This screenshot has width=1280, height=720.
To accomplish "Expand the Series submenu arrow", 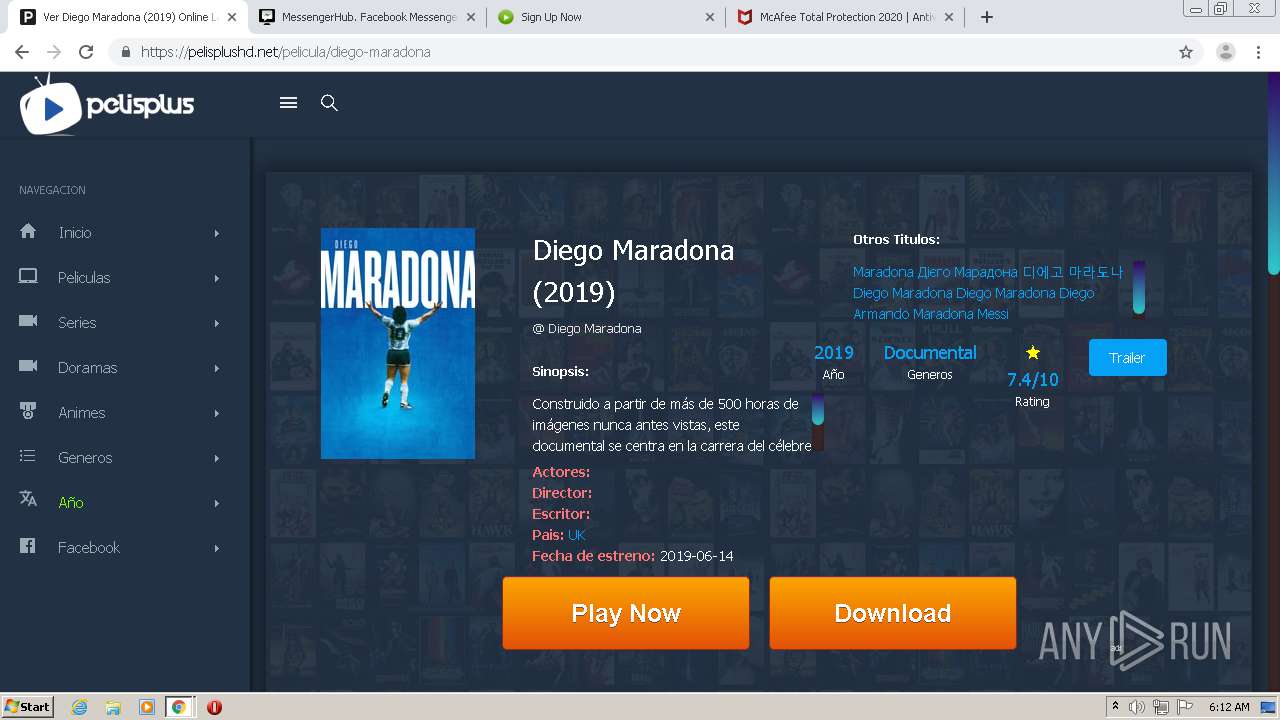I will [x=216, y=323].
